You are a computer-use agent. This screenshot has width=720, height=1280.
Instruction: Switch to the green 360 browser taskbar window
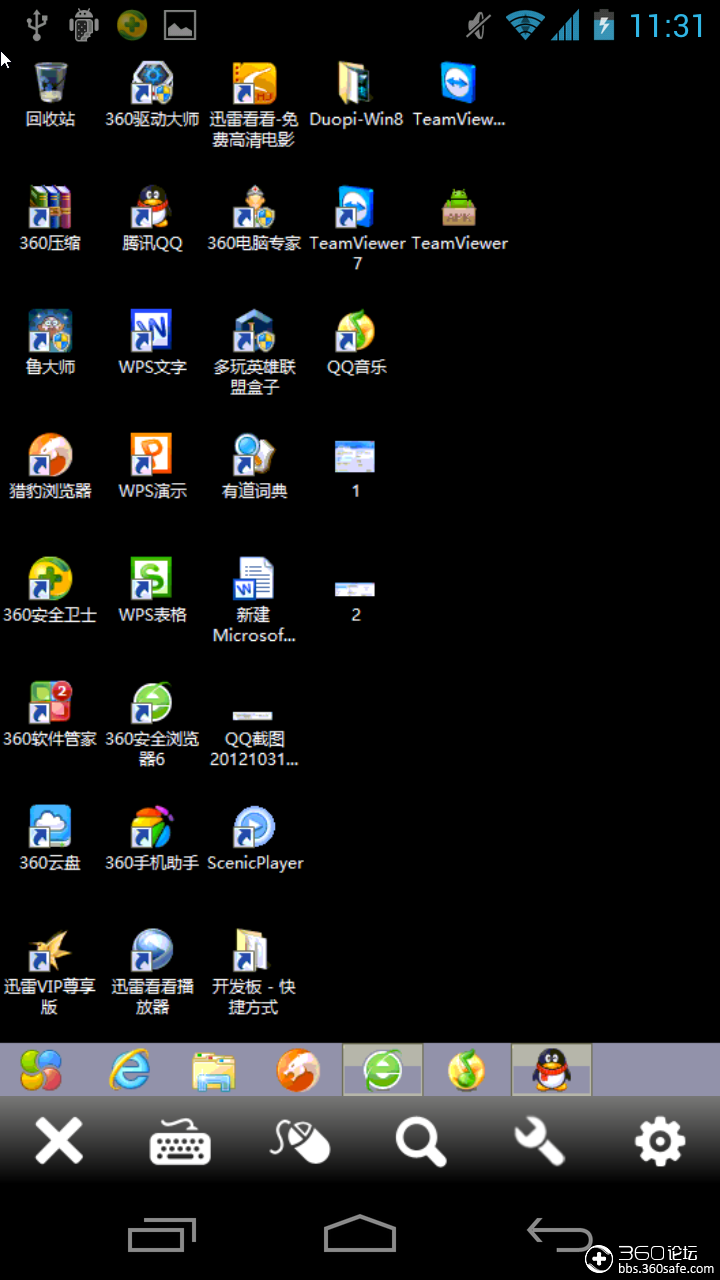(383, 1070)
